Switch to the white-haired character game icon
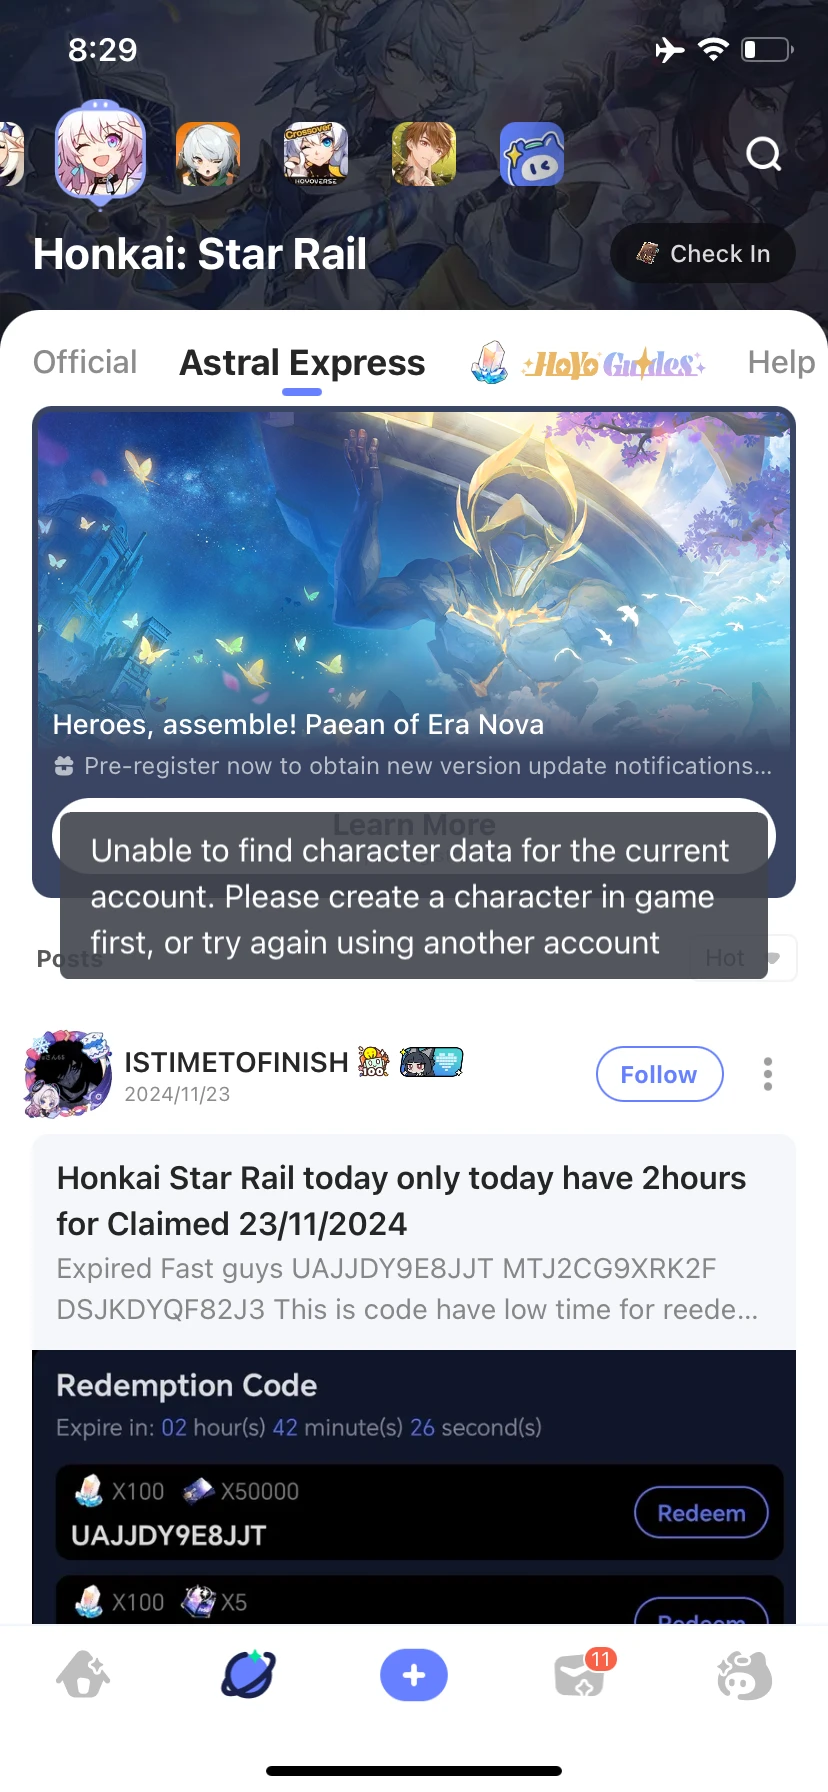 pyautogui.click(x=208, y=154)
